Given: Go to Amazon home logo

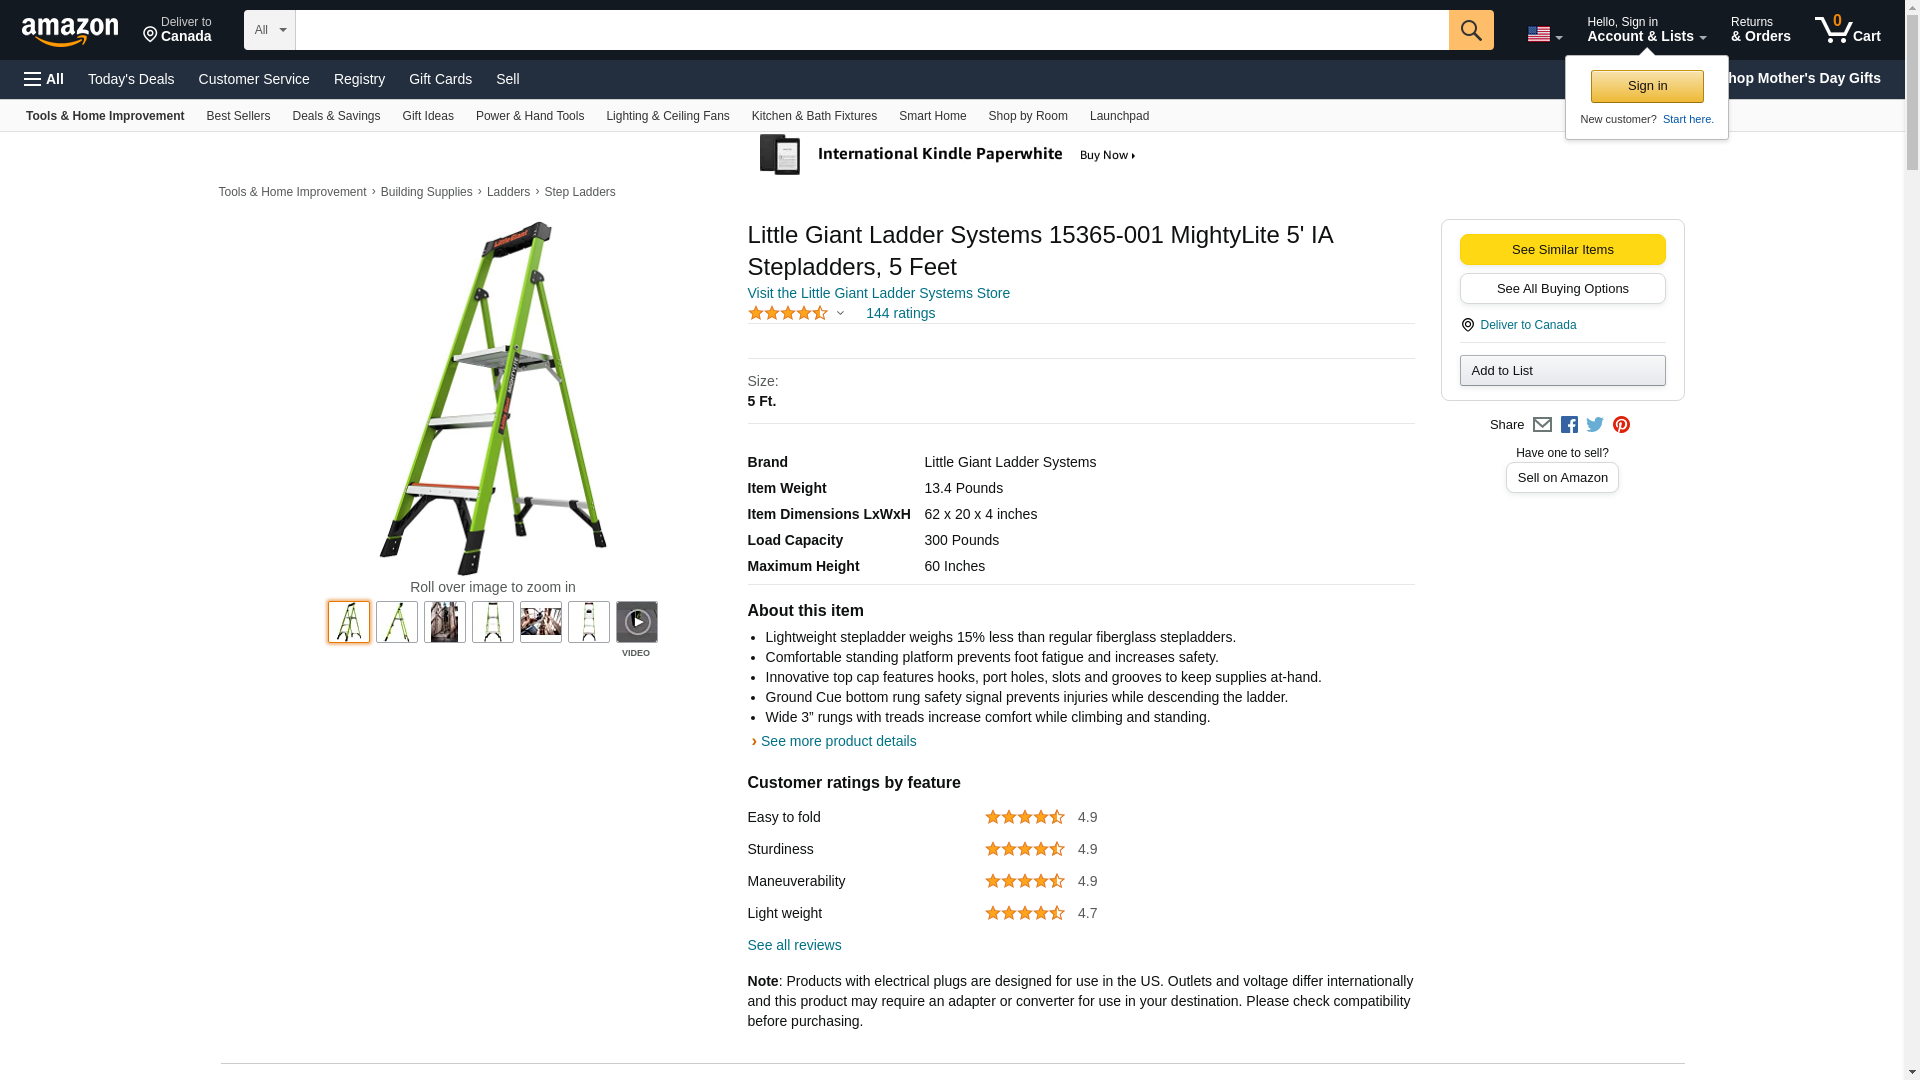Looking at the screenshot, I should (70, 31).
